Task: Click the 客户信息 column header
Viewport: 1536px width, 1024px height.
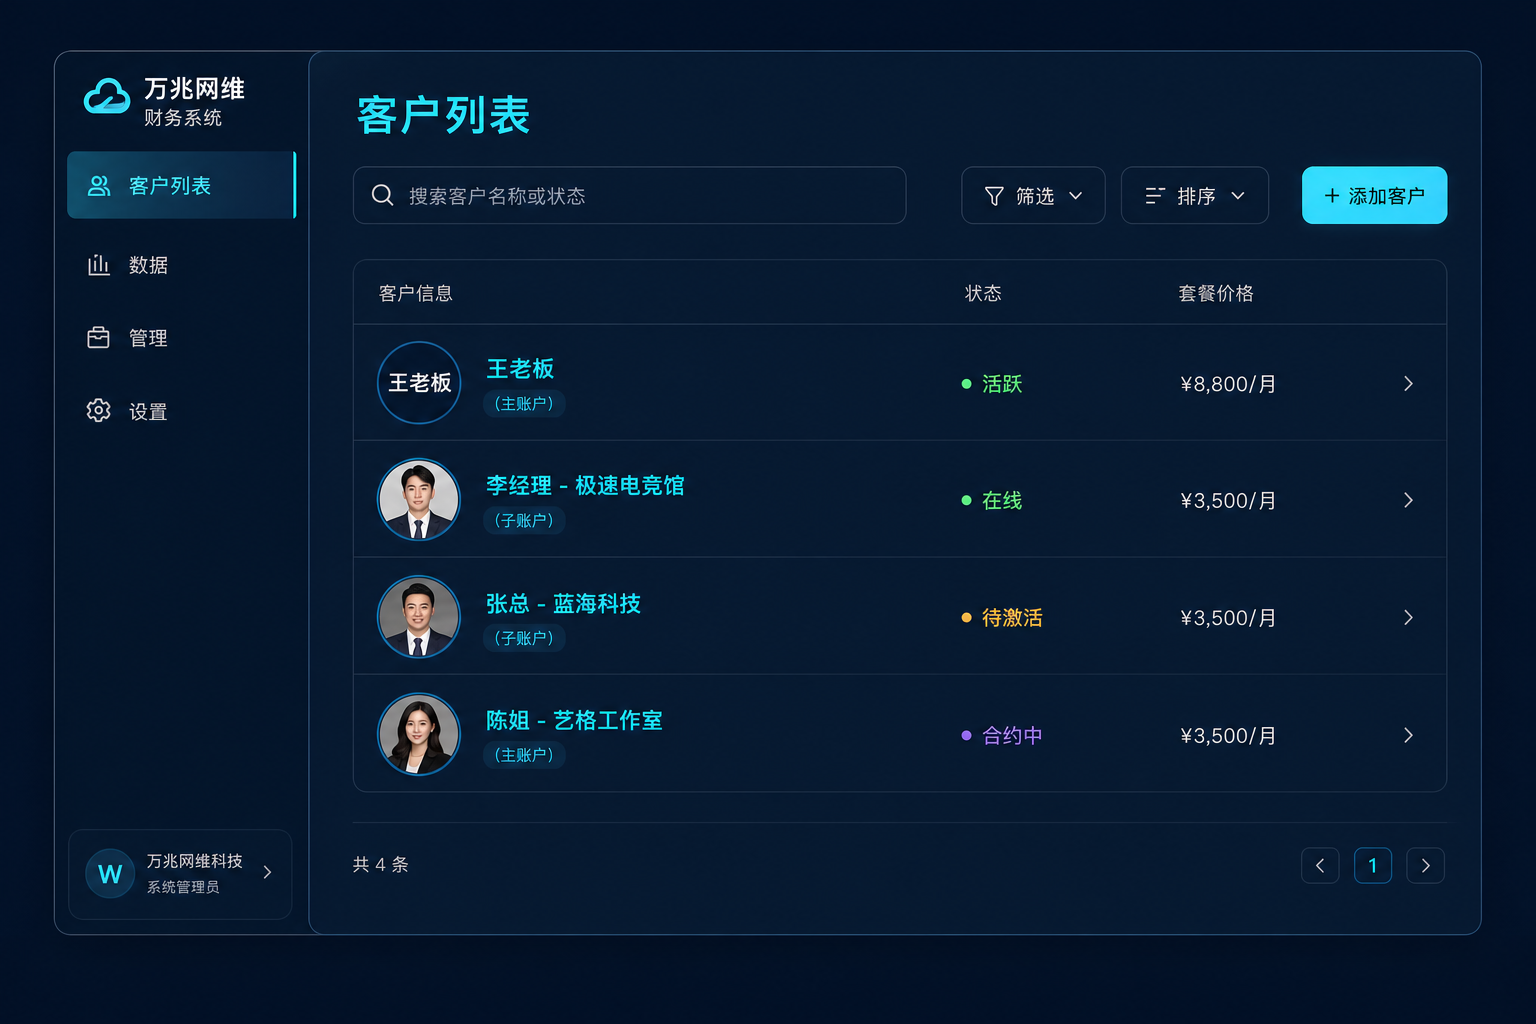Action: [416, 293]
